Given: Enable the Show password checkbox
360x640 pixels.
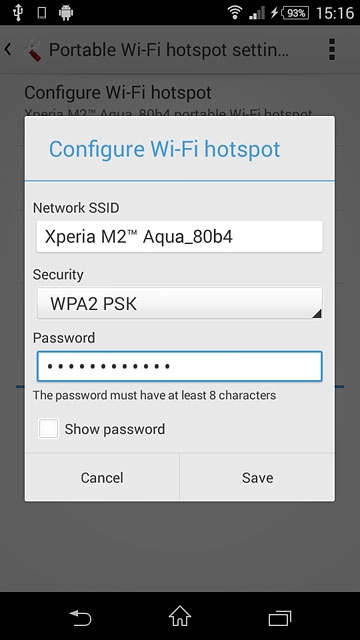Looking at the screenshot, I should click(x=49, y=429).
